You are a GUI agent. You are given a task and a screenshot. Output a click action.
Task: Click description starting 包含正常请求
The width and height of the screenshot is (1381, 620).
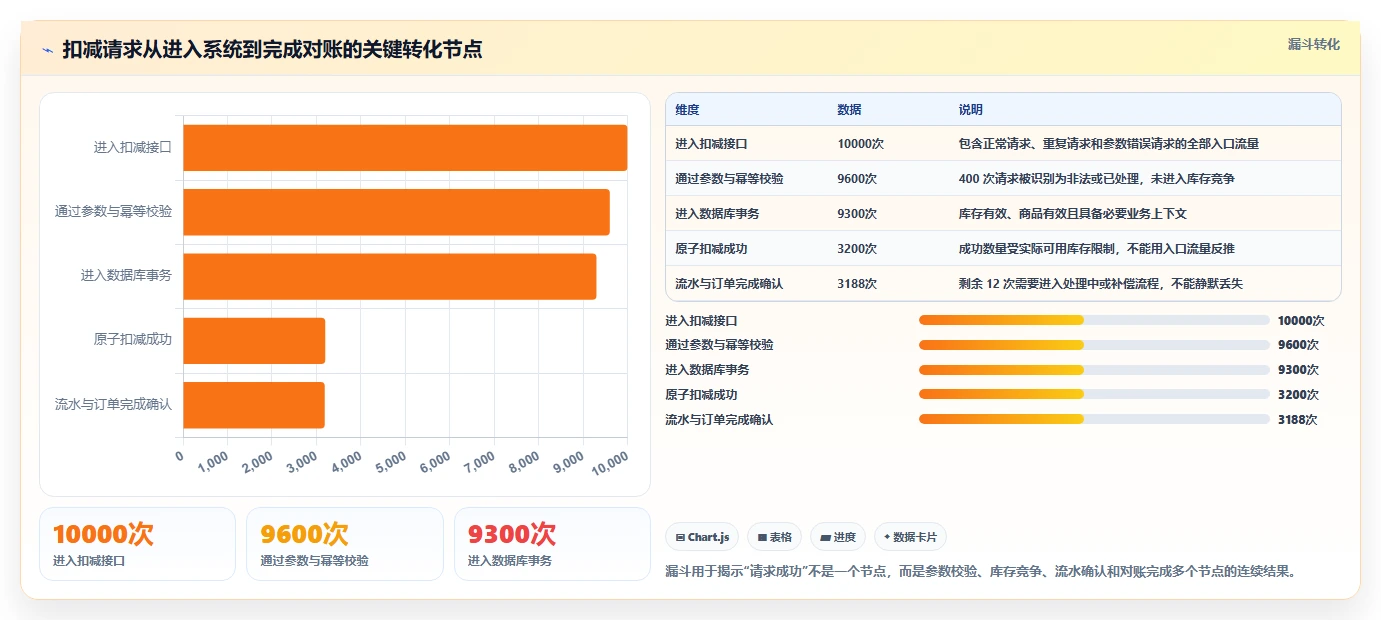1108,144
